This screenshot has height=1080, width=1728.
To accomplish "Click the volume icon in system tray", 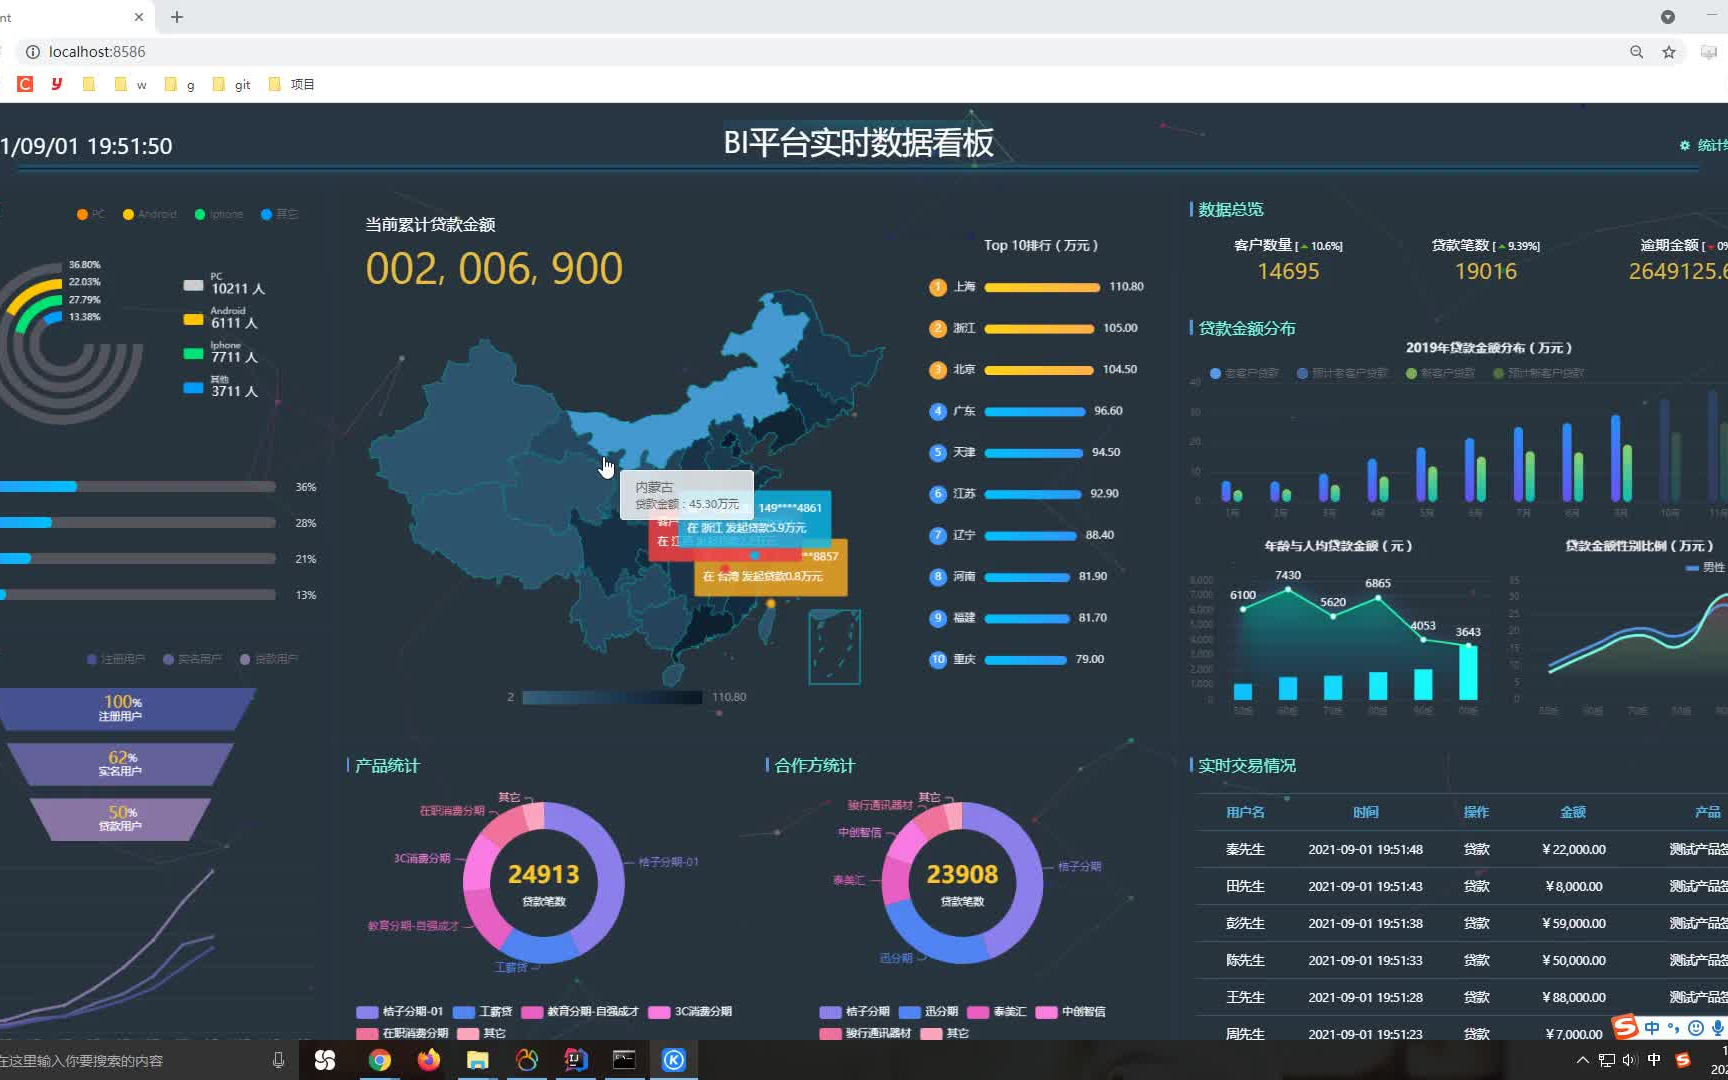I will [1630, 1060].
